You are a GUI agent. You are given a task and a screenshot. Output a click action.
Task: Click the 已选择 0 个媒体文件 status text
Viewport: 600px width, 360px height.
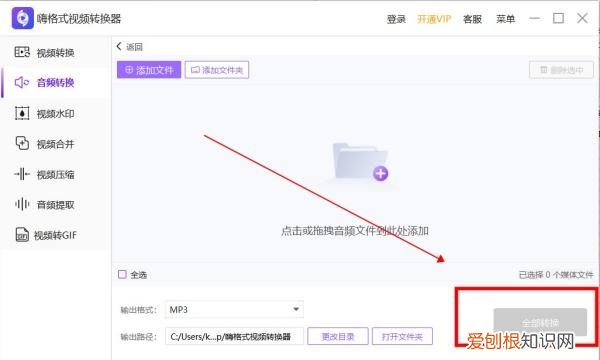pyautogui.click(x=556, y=275)
